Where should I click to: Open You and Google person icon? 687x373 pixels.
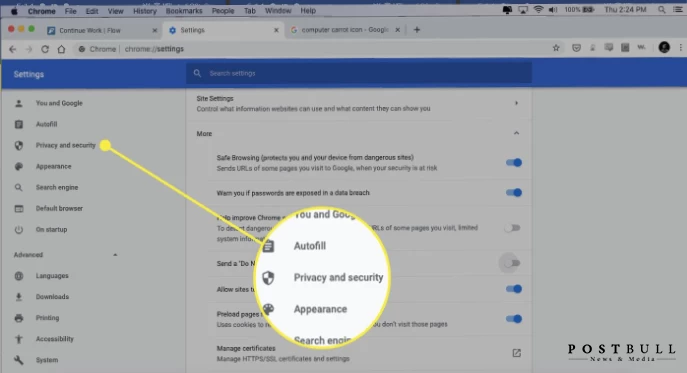pyautogui.click(x=18, y=103)
